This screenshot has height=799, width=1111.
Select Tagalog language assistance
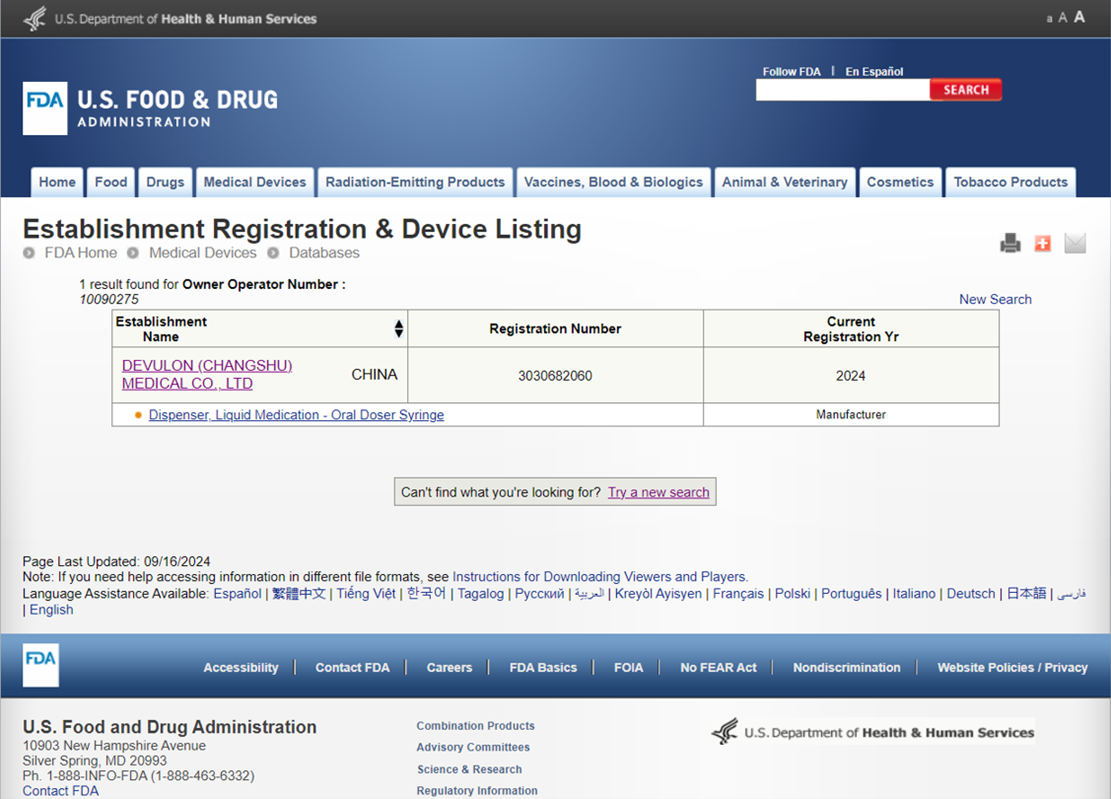pyautogui.click(x=480, y=594)
